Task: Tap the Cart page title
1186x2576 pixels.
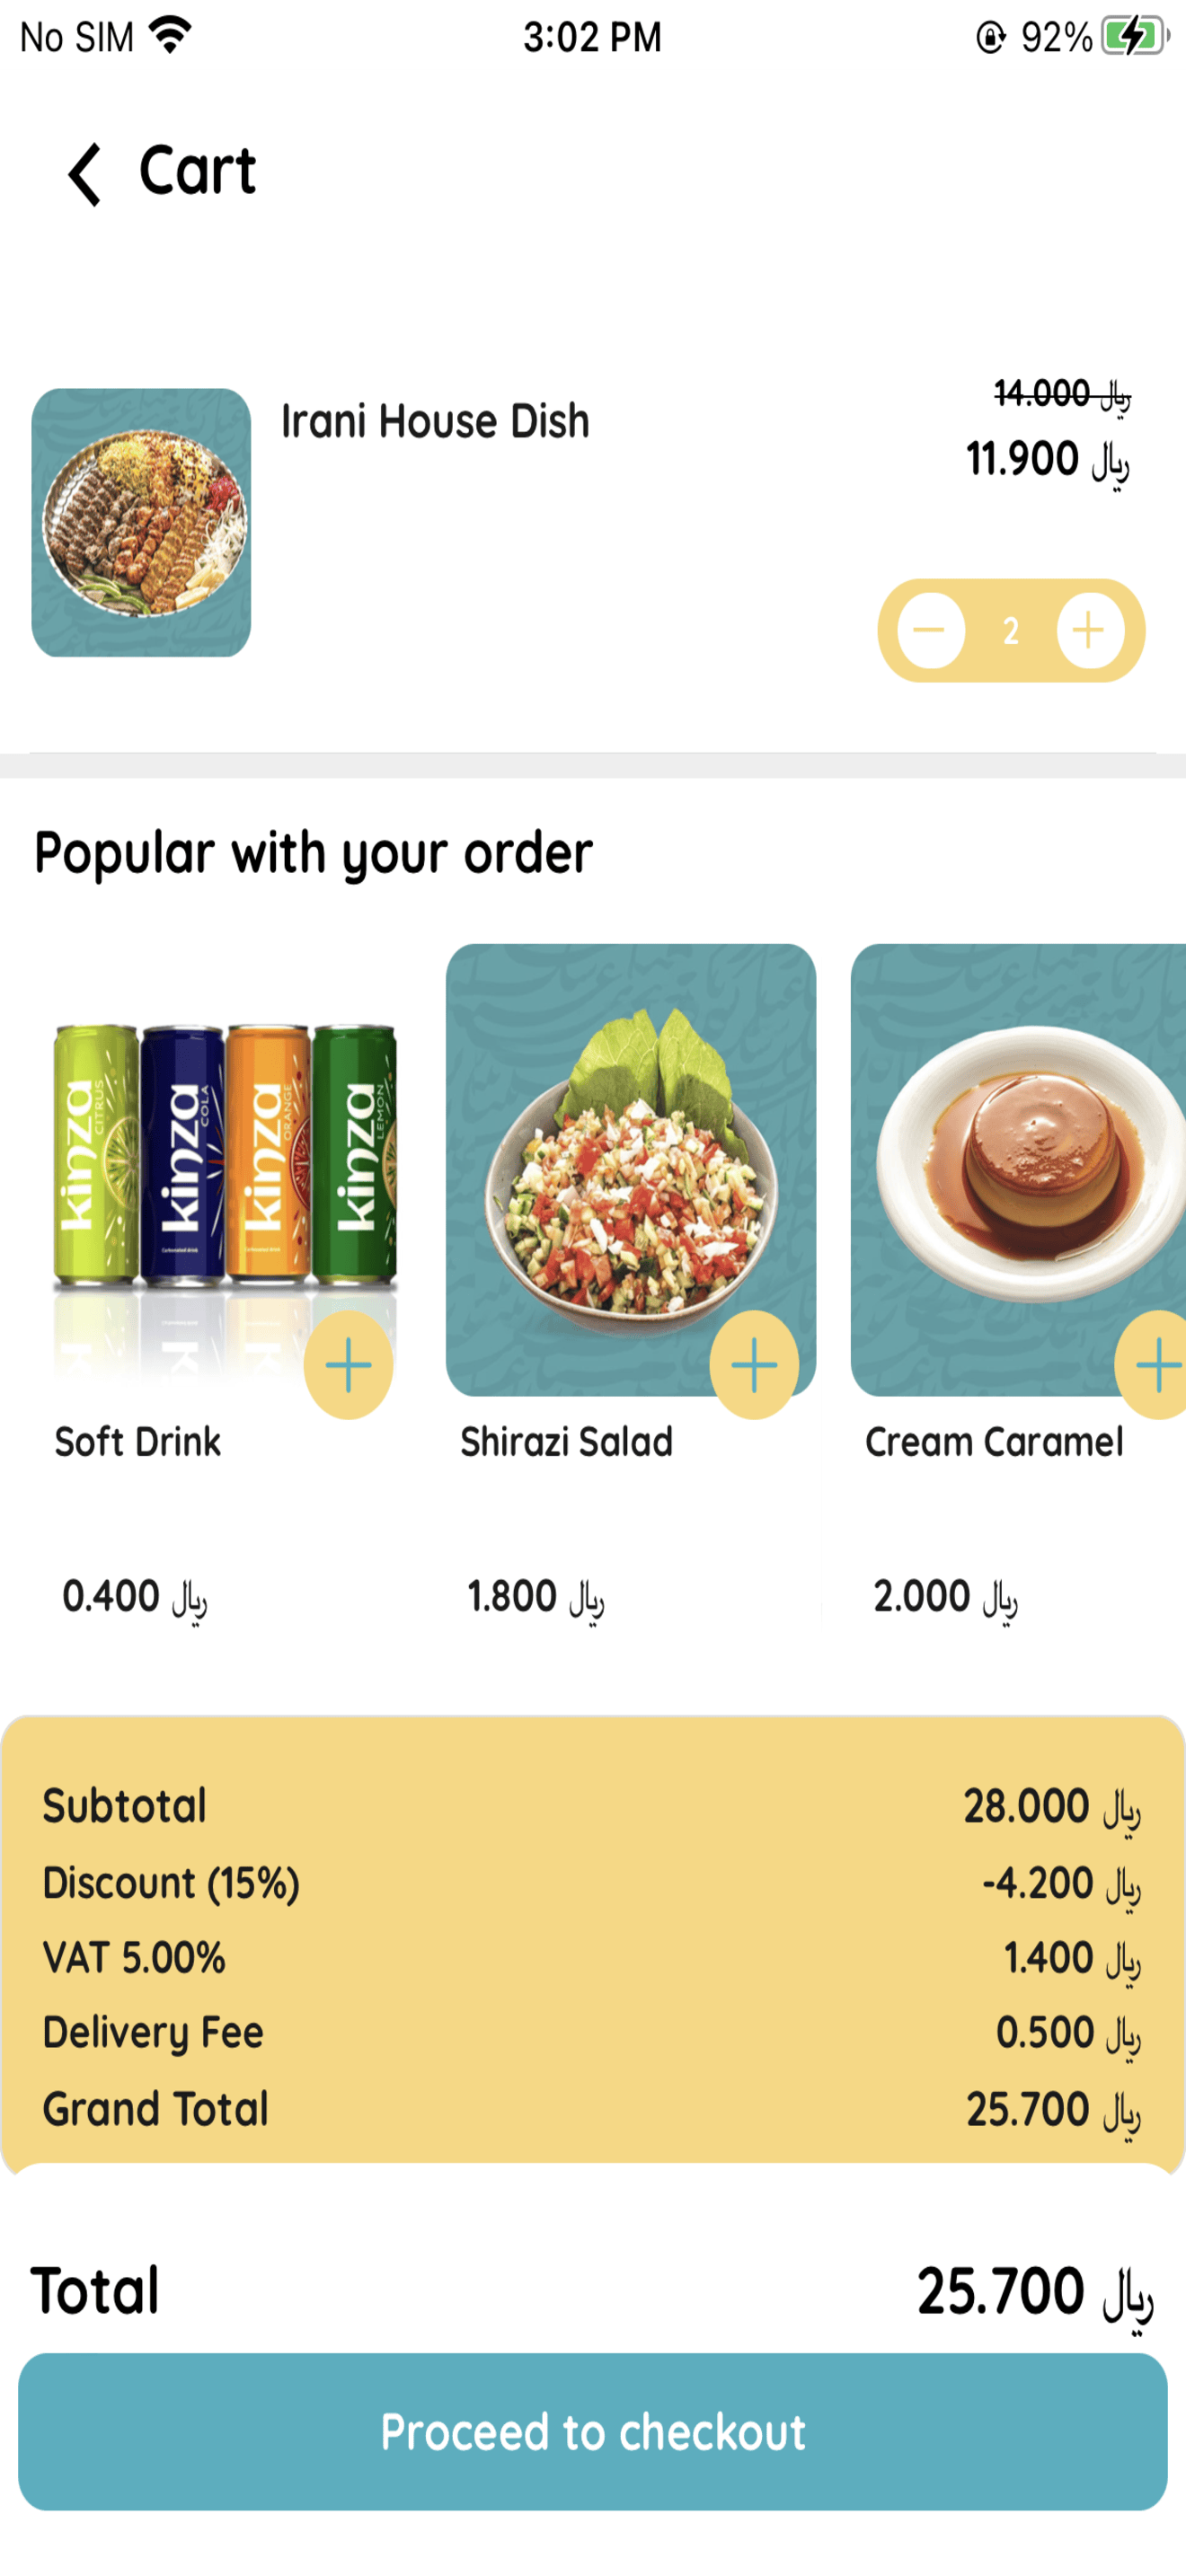Action: (x=198, y=171)
